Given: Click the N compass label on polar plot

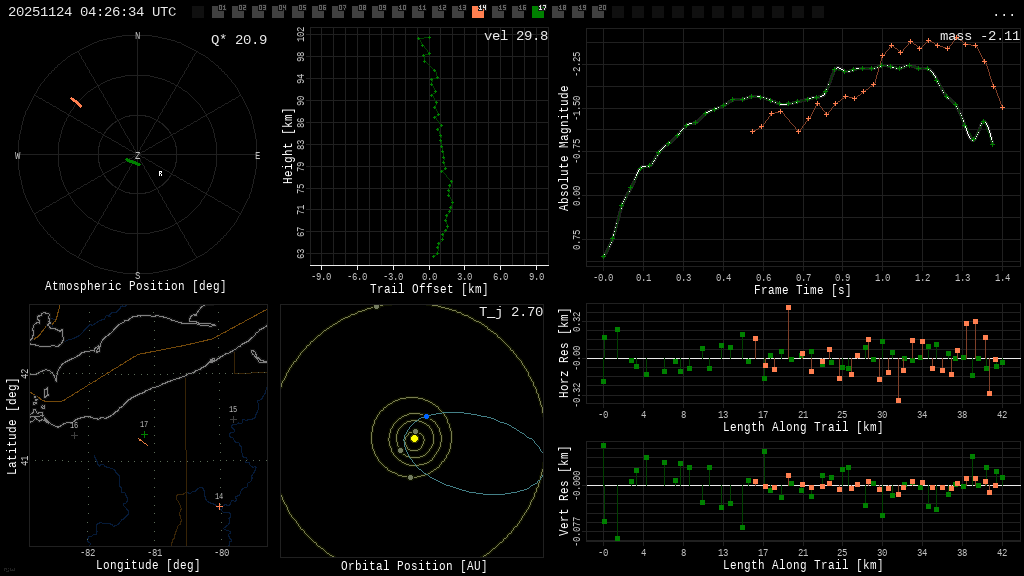Looking at the screenshot, I should pyautogui.click(x=137, y=36).
